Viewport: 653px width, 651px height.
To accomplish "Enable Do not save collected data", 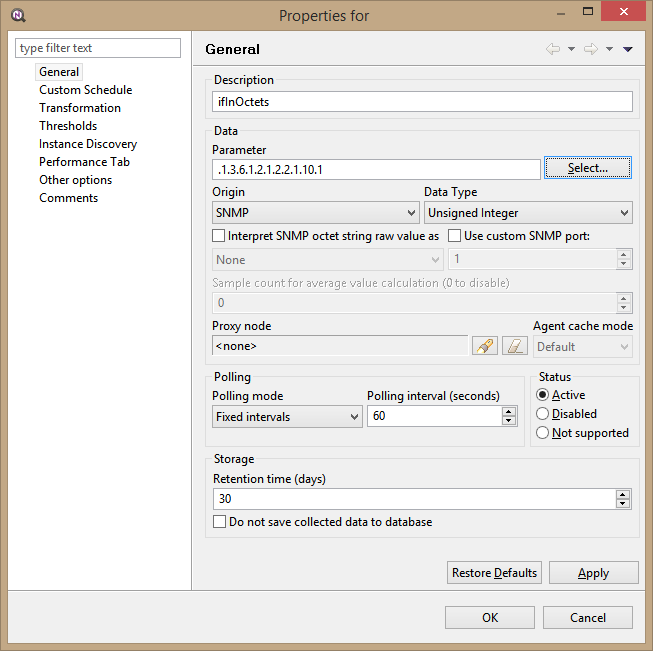I will [220, 522].
